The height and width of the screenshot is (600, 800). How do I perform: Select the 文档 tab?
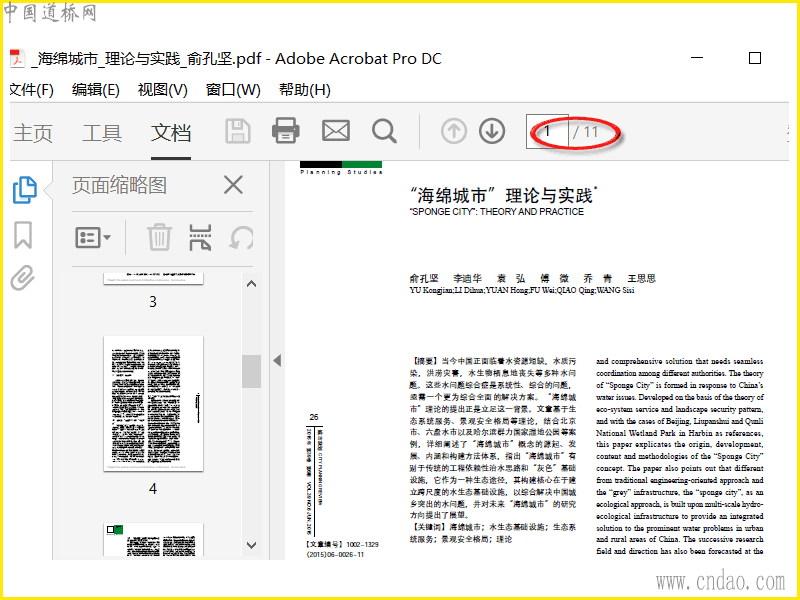(171, 133)
